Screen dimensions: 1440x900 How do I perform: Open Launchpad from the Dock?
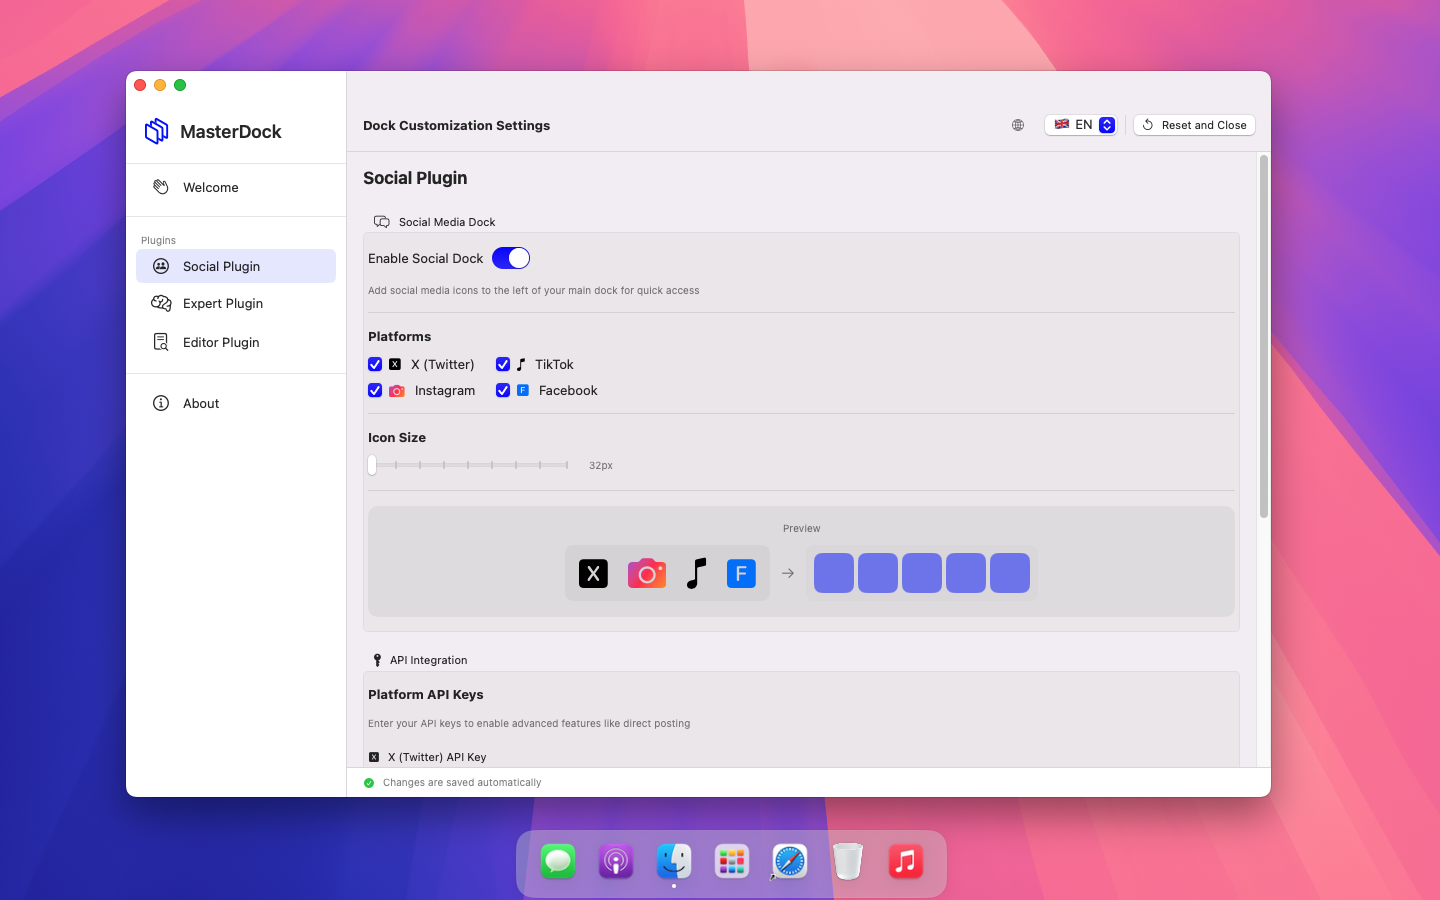click(x=732, y=861)
